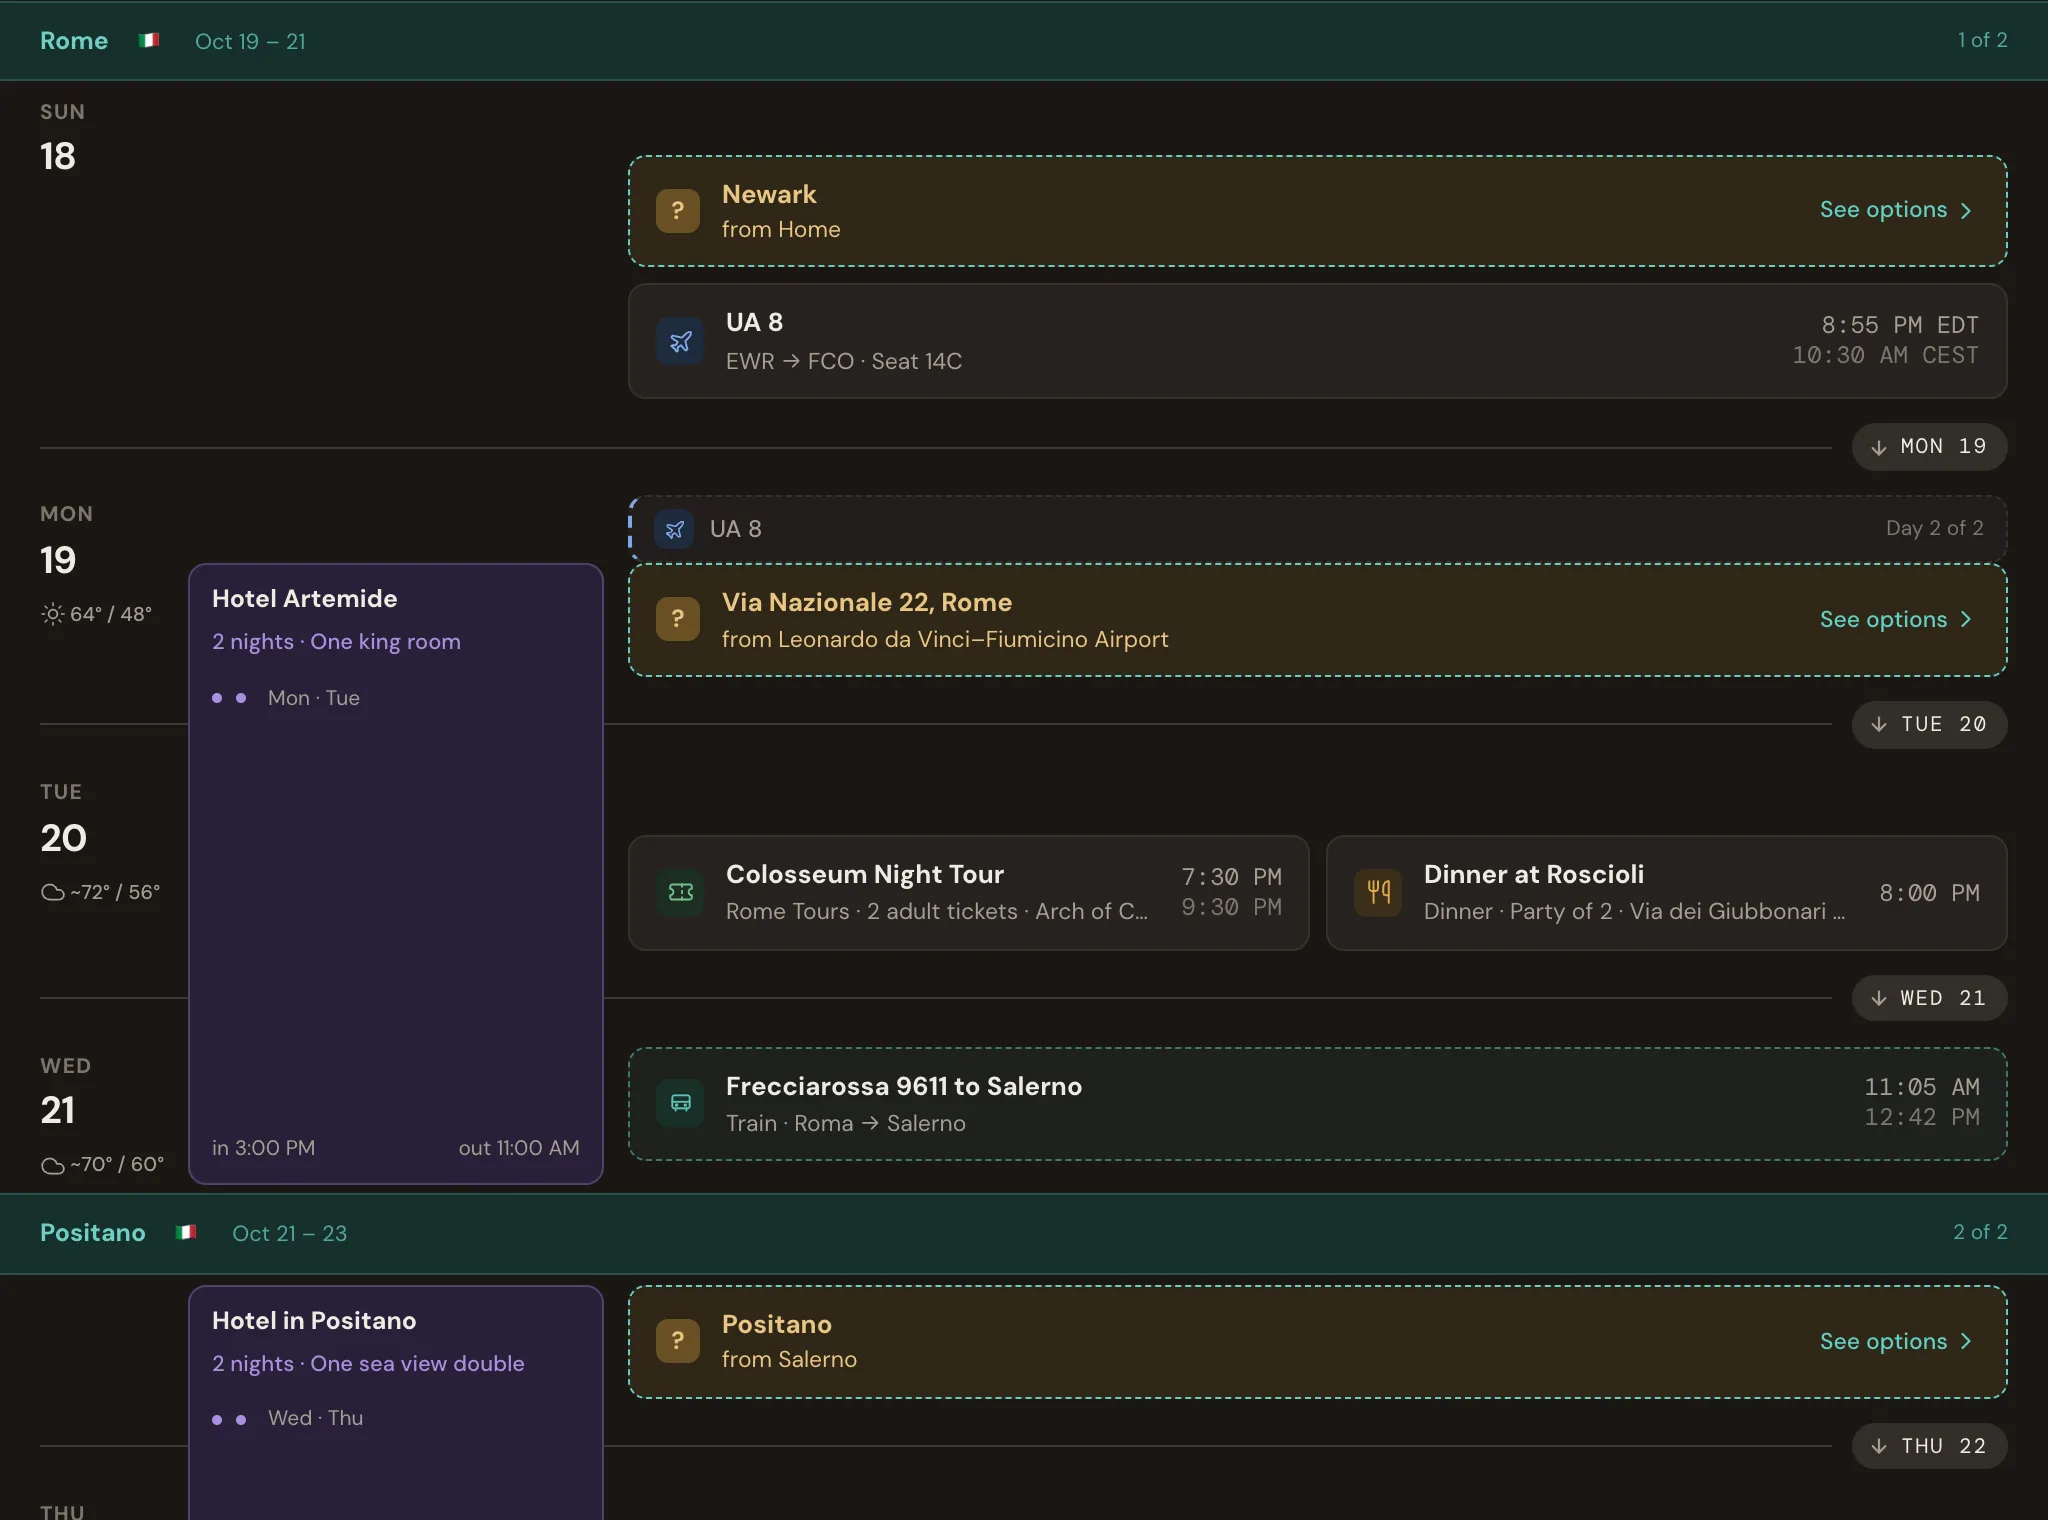Jump to TUE 20 day marker
The width and height of the screenshot is (2048, 1520).
click(x=1929, y=725)
